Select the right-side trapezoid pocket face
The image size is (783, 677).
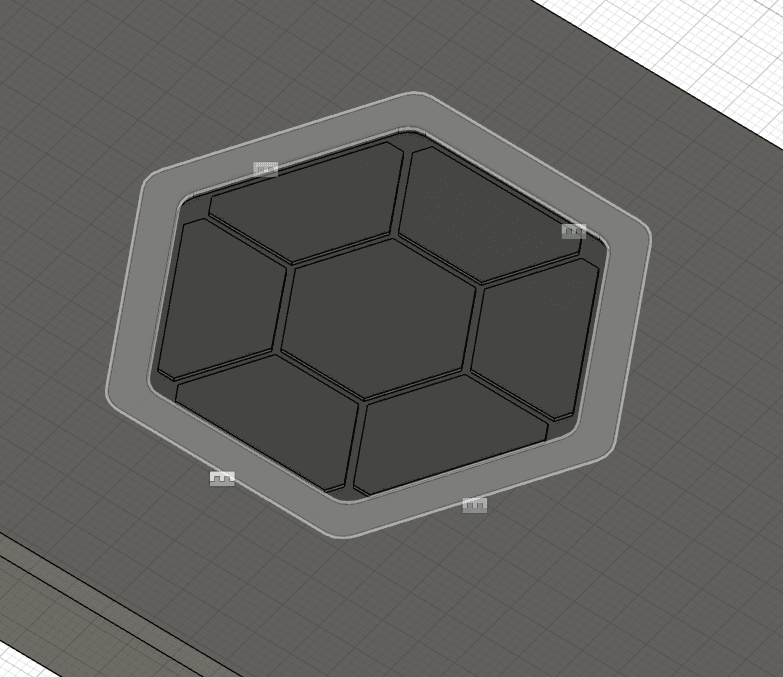tap(536, 337)
